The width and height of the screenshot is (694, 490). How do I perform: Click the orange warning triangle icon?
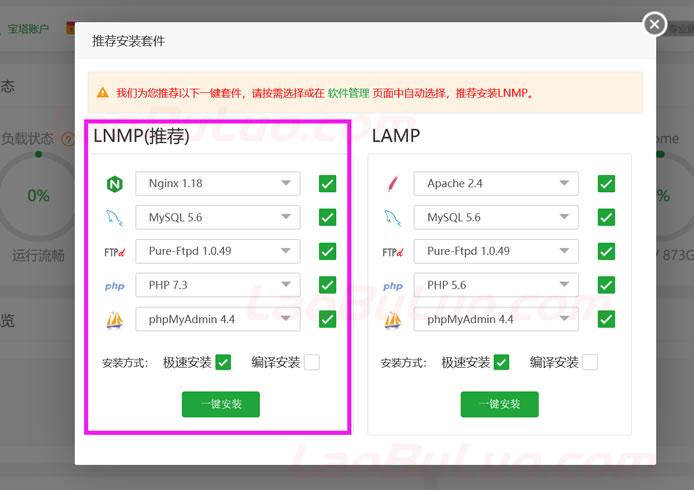102,93
